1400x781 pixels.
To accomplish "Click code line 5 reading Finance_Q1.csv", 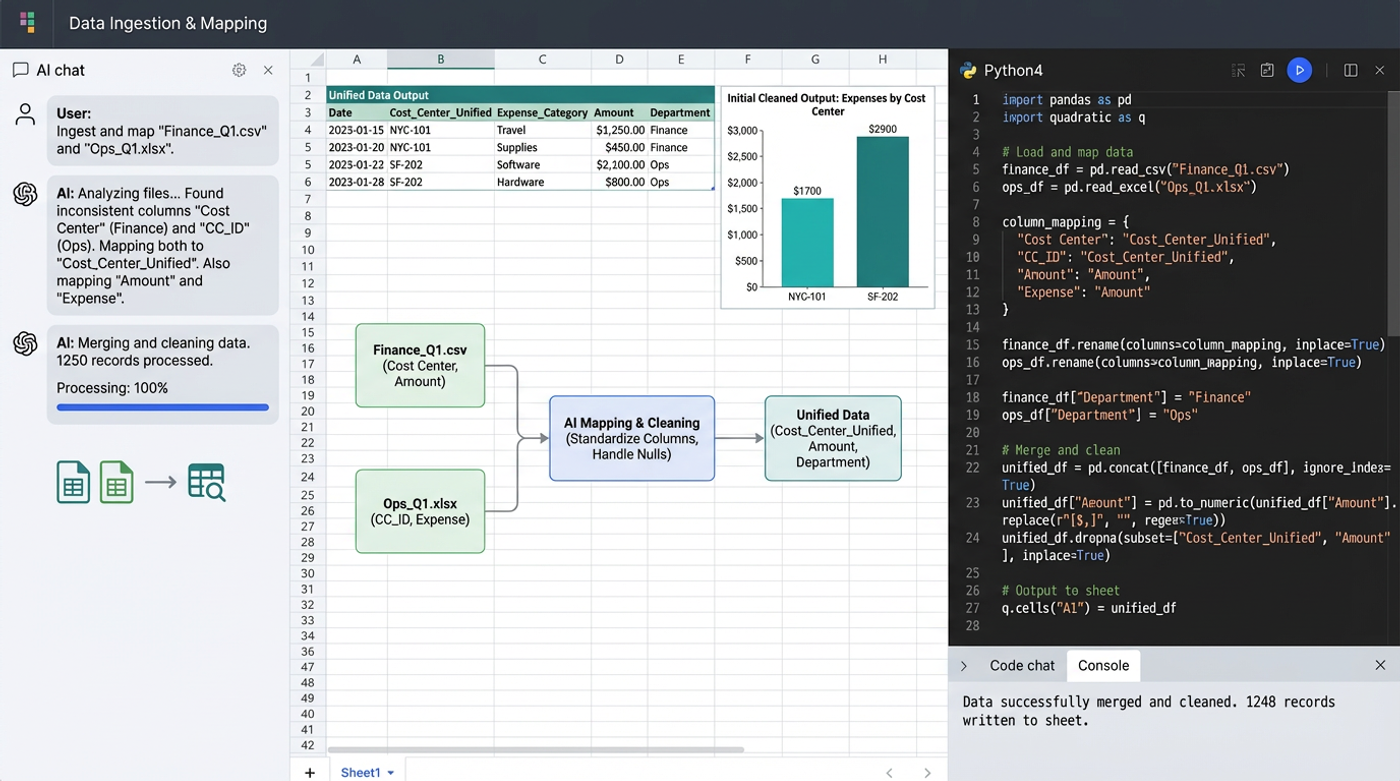I will [x=1146, y=170].
